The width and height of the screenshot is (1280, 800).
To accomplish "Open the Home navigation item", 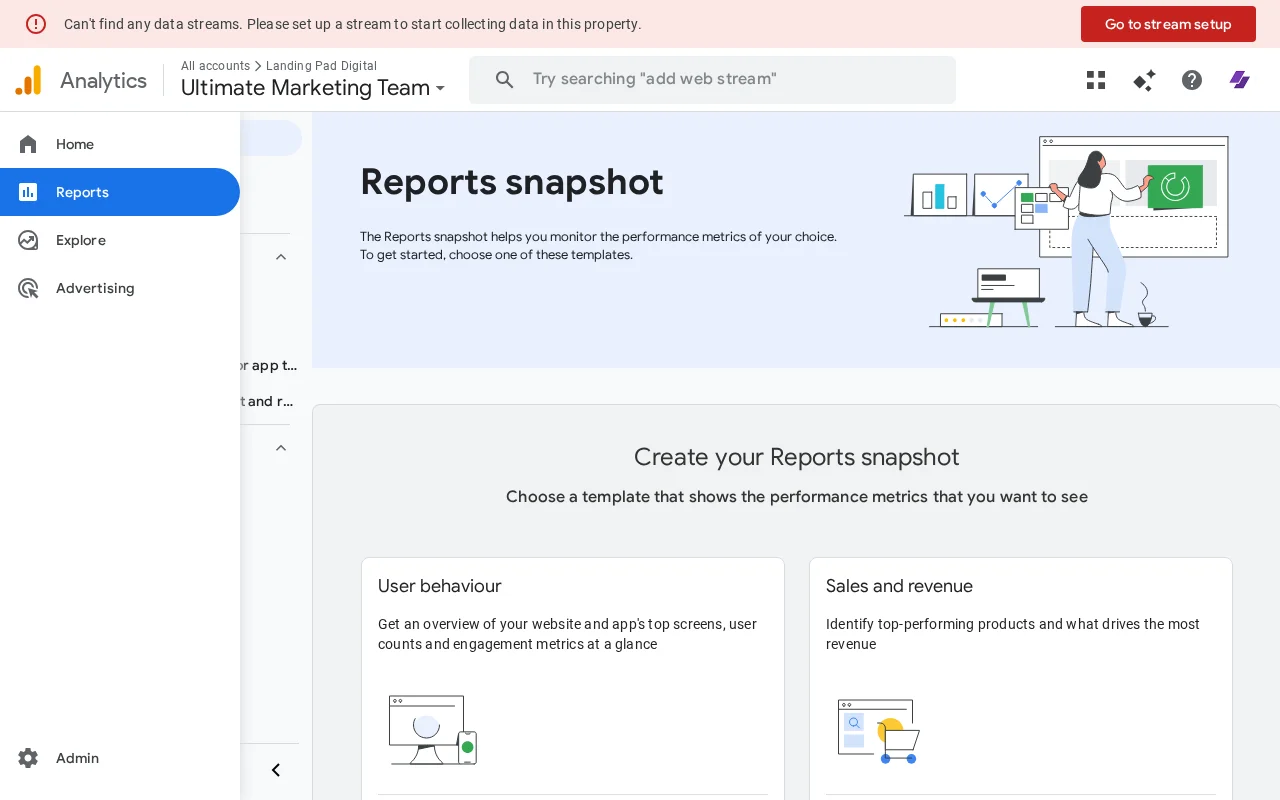I will 75,144.
